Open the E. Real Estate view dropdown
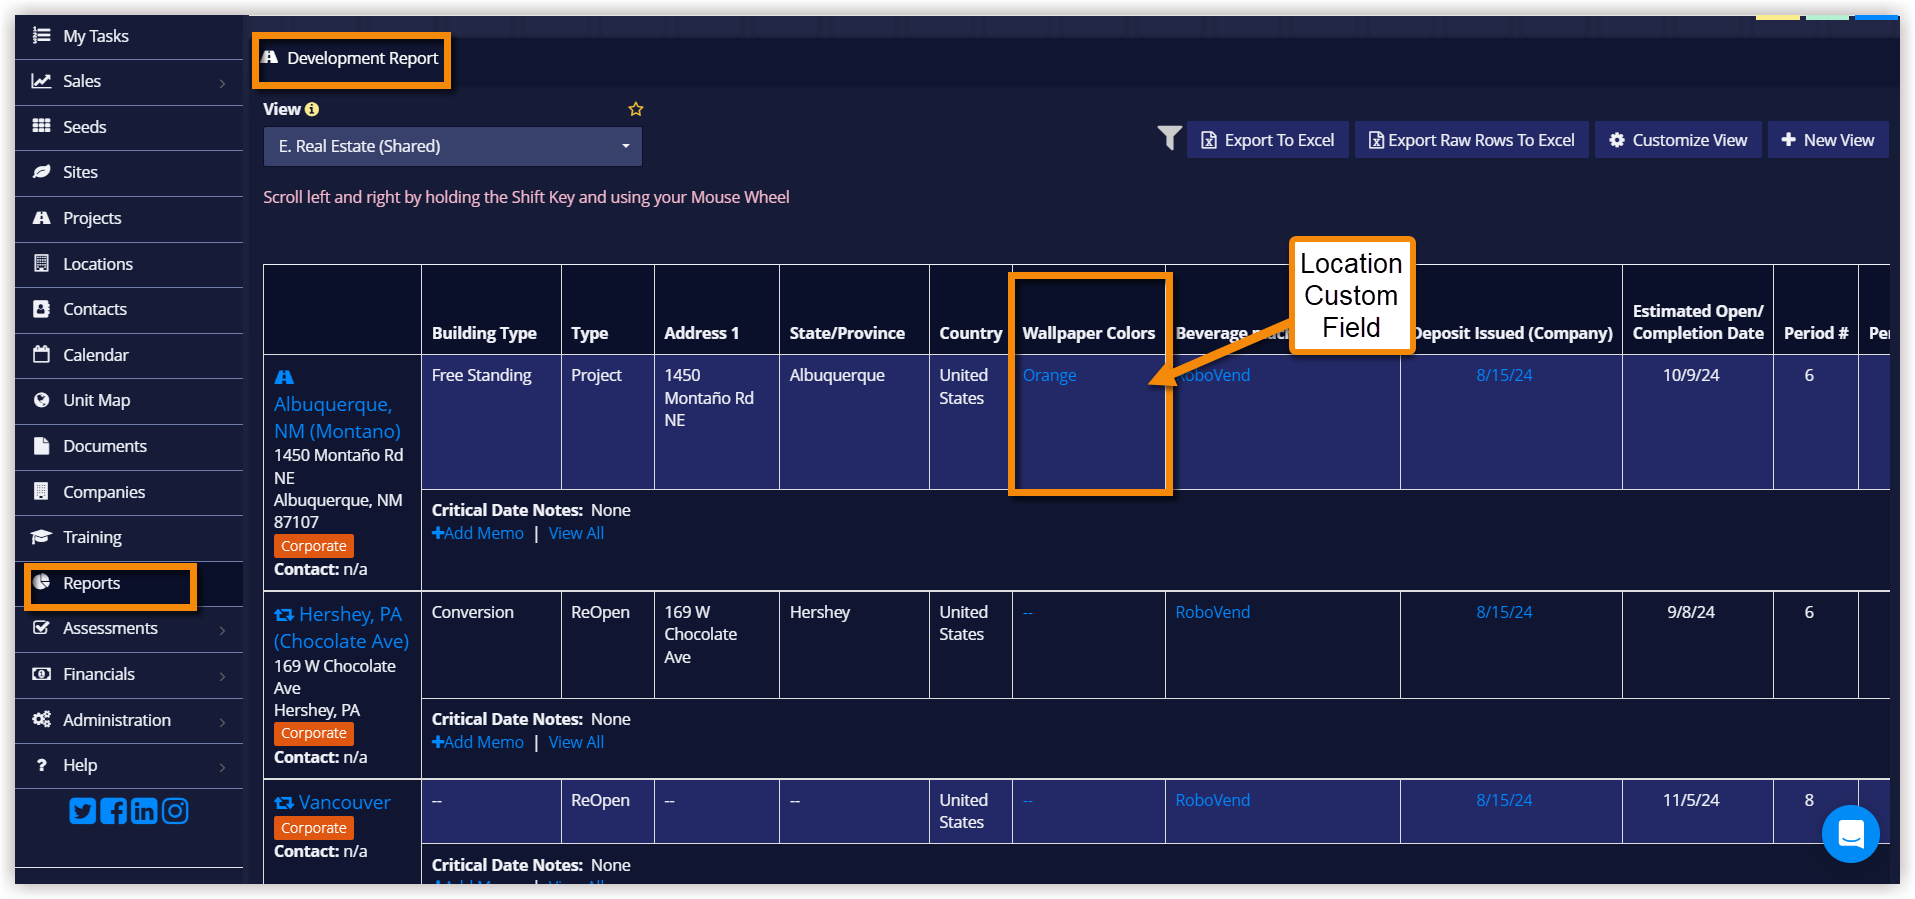Image resolution: width=1915 pixels, height=899 pixels. (x=452, y=146)
